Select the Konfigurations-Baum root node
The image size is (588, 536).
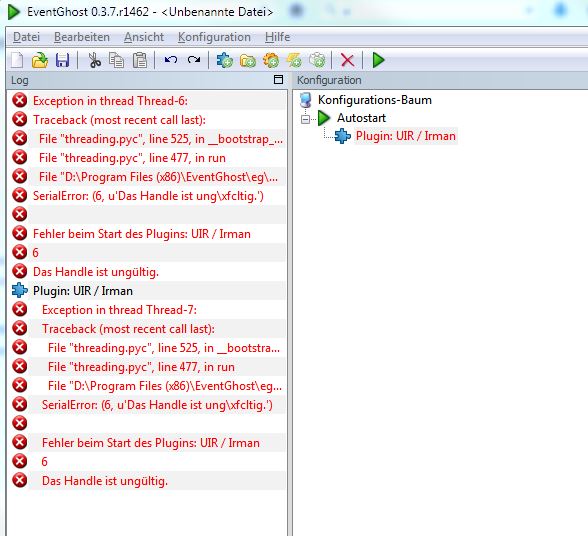tap(375, 100)
